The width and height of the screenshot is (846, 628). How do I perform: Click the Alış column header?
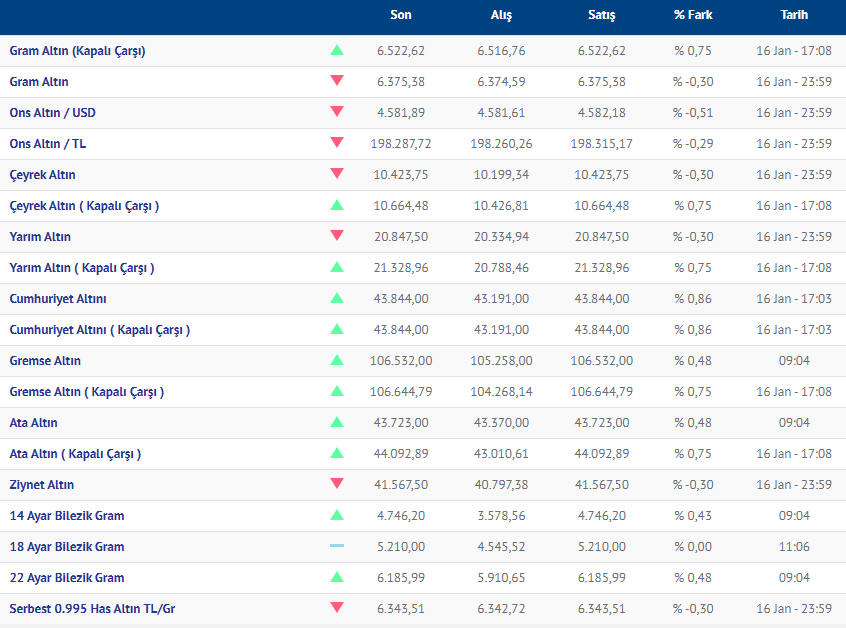[x=501, y=15]
